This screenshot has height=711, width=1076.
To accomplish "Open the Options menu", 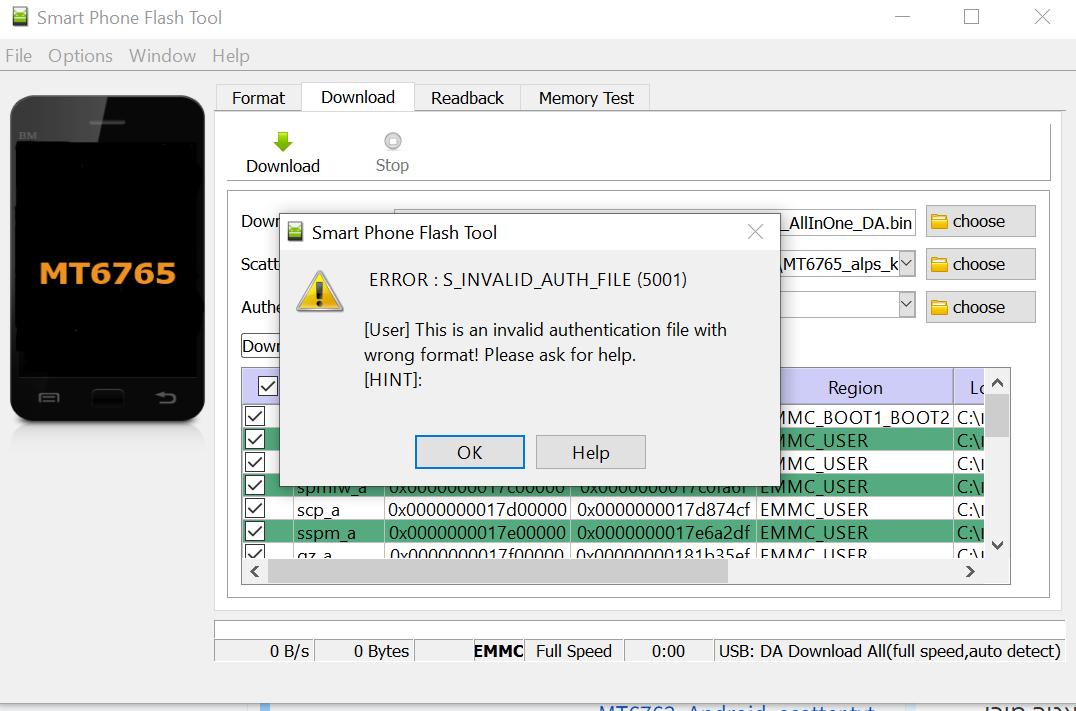I will click(x=80, y=56).
